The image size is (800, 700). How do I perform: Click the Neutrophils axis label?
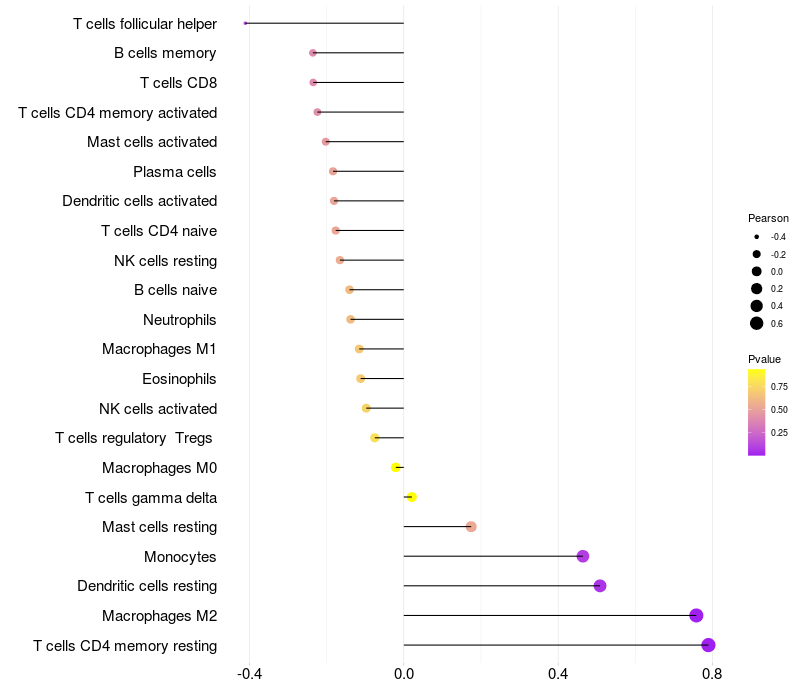tap(180, 320)
